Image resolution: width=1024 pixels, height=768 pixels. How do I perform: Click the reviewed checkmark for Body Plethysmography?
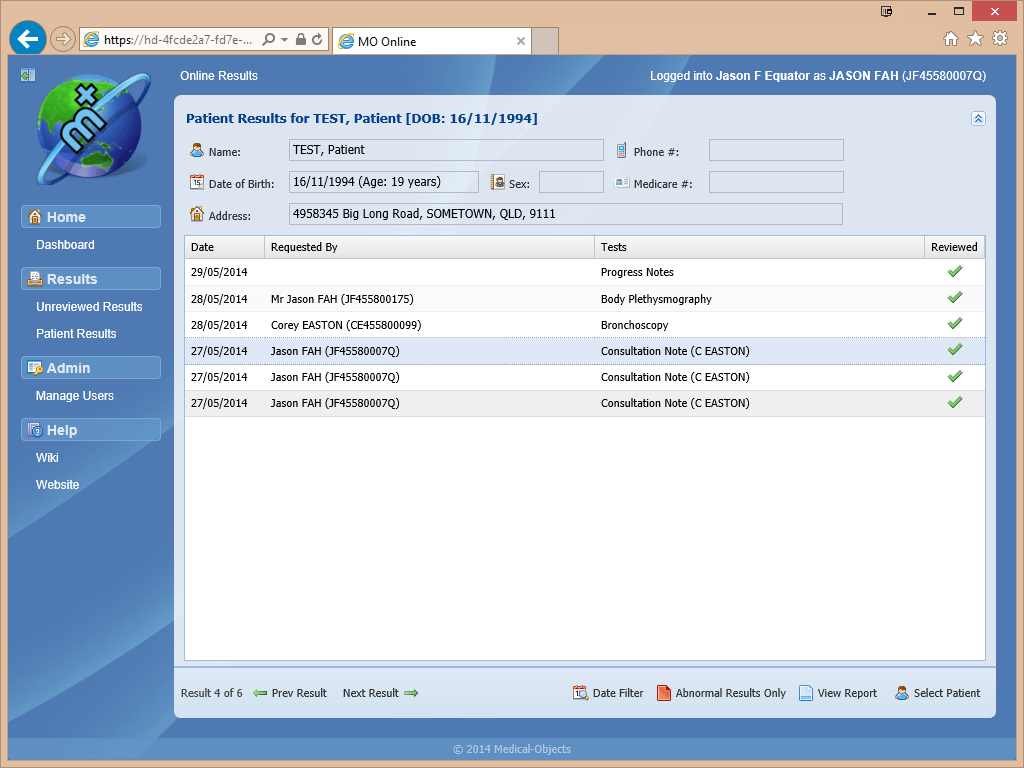coord(955,297)
